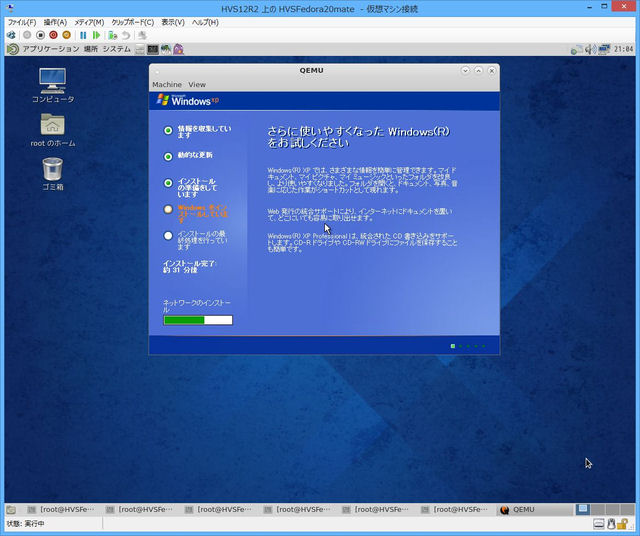The height and width of the screenshot is (536, 640).
Task: Open the メディア(M) menu
Action: (89, 22)
